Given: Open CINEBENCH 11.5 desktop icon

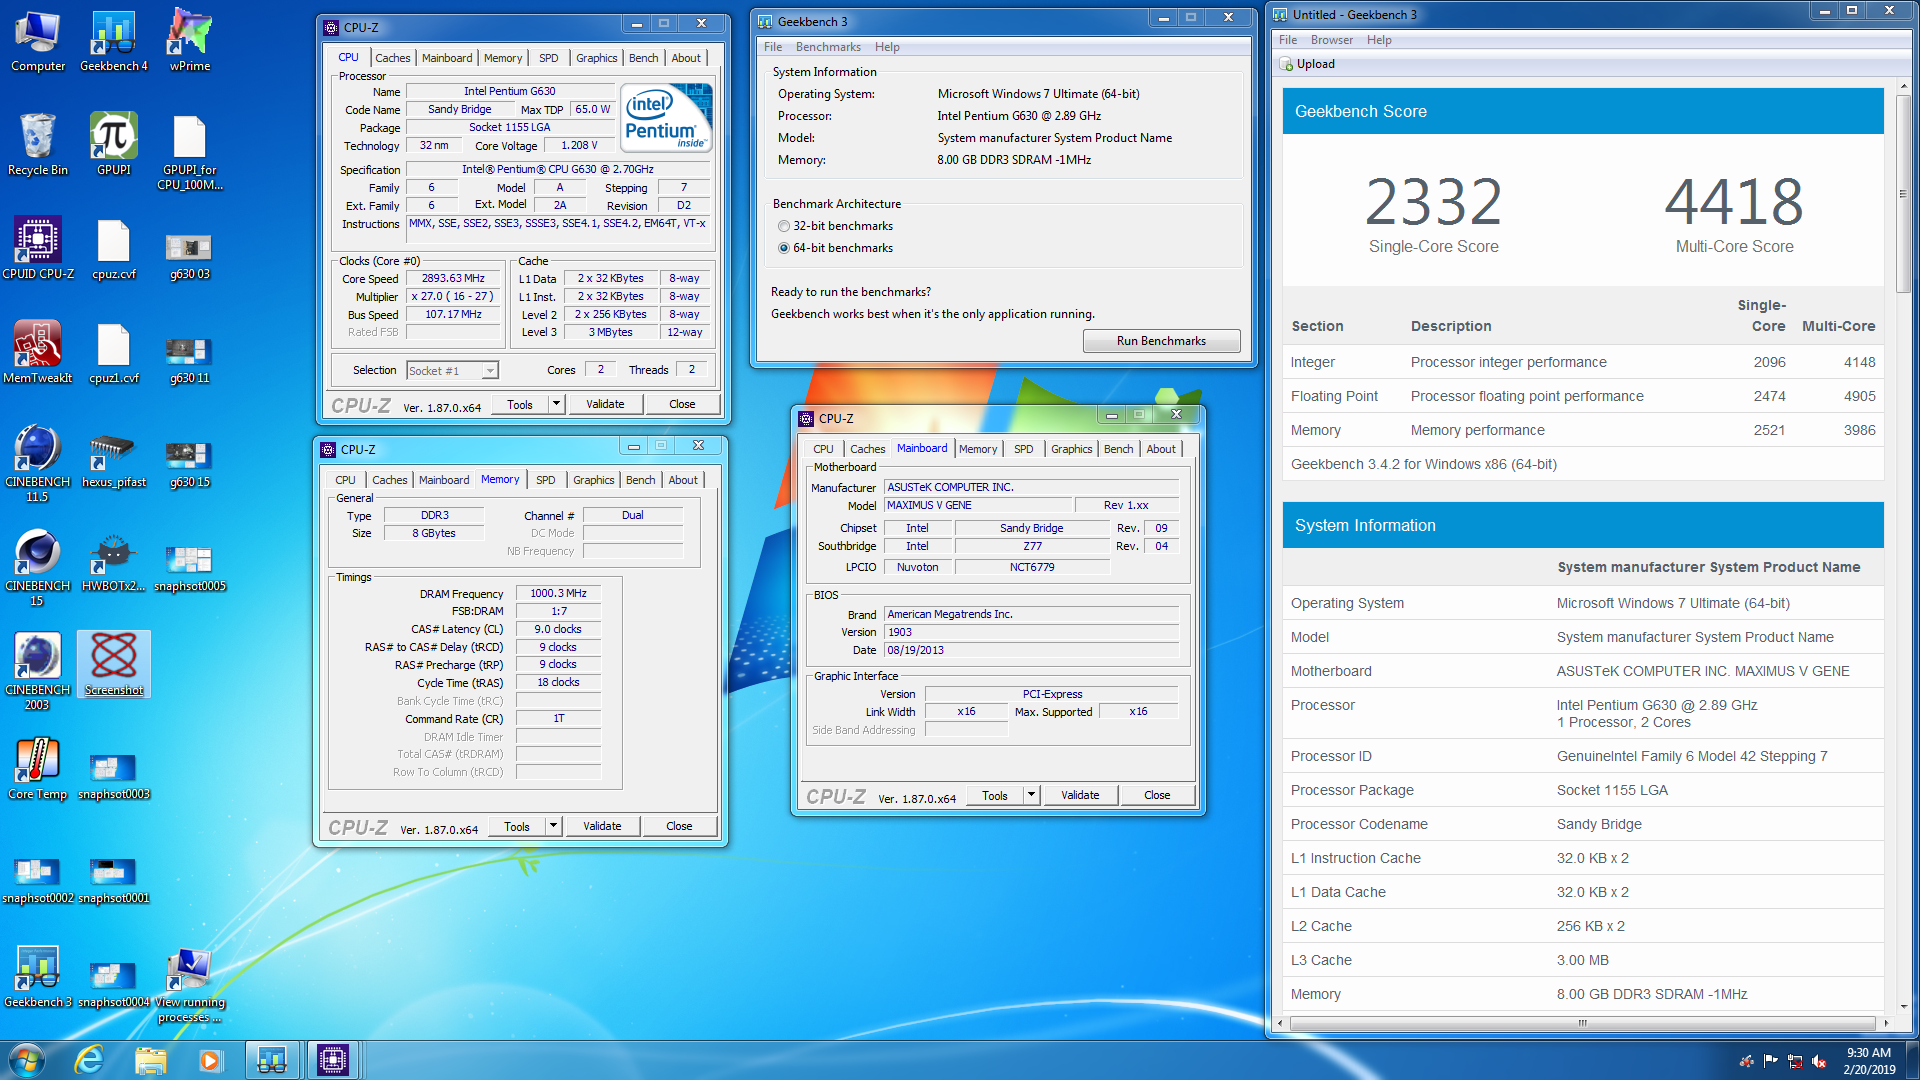Looking at the screenshot, I should pos(38,464).
